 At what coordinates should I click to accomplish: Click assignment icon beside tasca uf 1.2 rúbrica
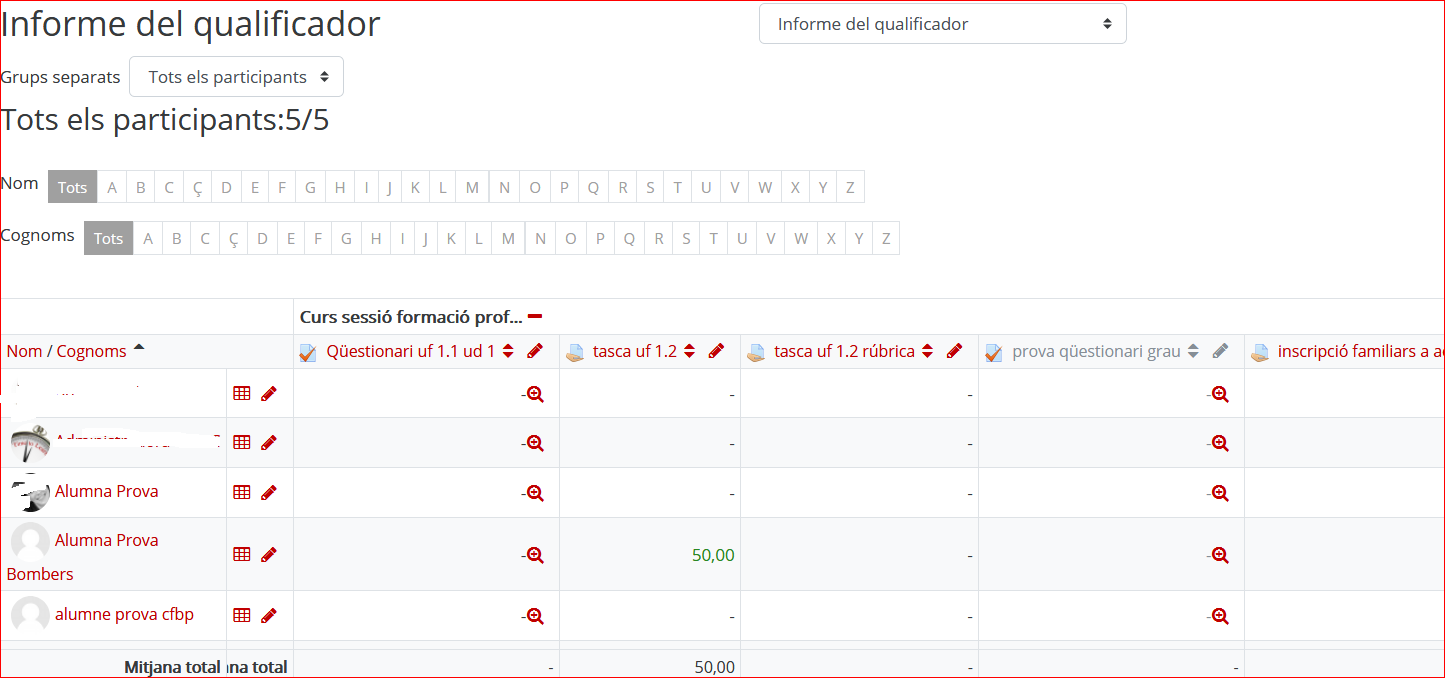click(x=756, y=352)
